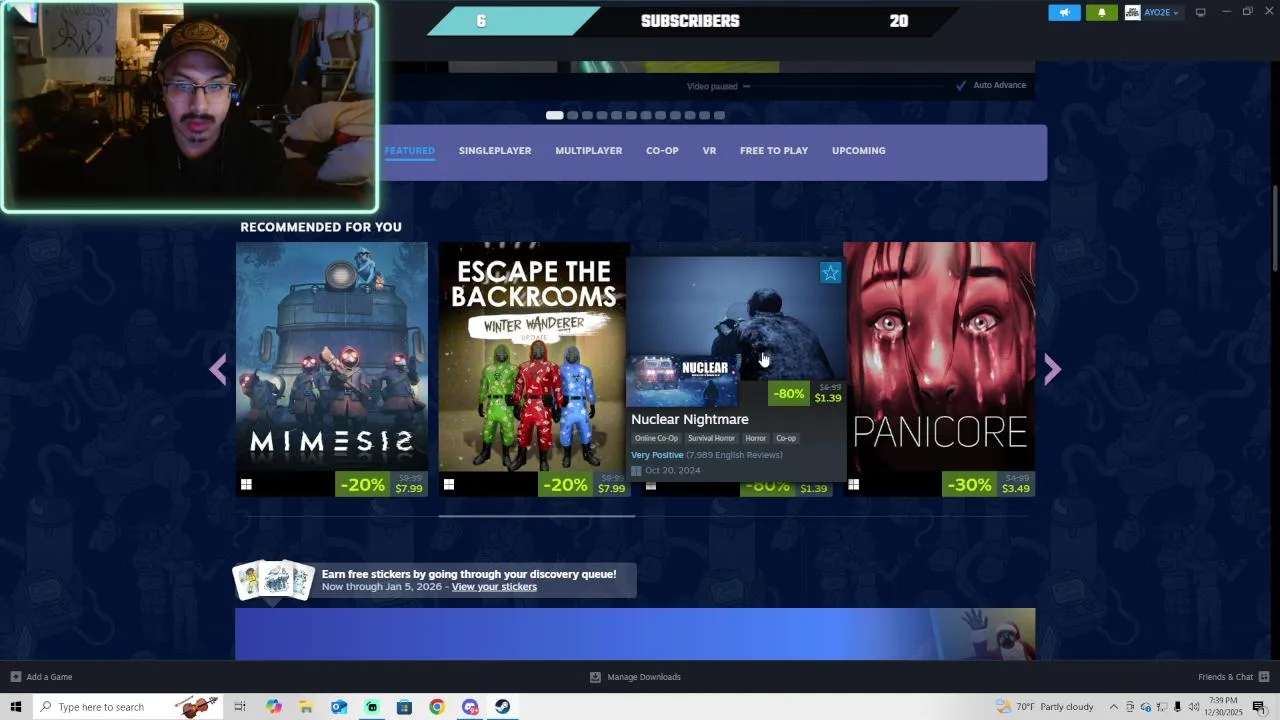This screenshot has height=720, width=1280.
Task: Open View your stickers link
Action: tap(494, 587)
